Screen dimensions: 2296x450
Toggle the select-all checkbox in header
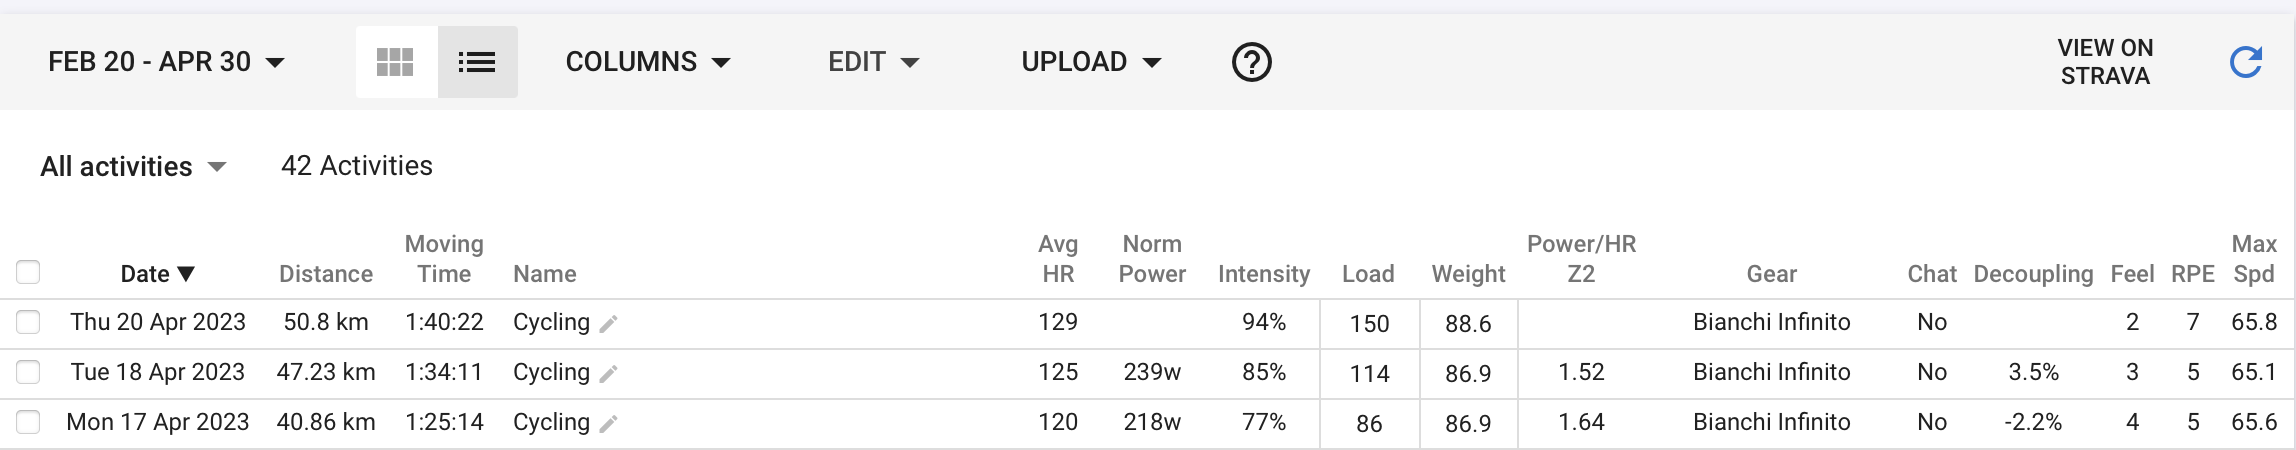point(28,272)
